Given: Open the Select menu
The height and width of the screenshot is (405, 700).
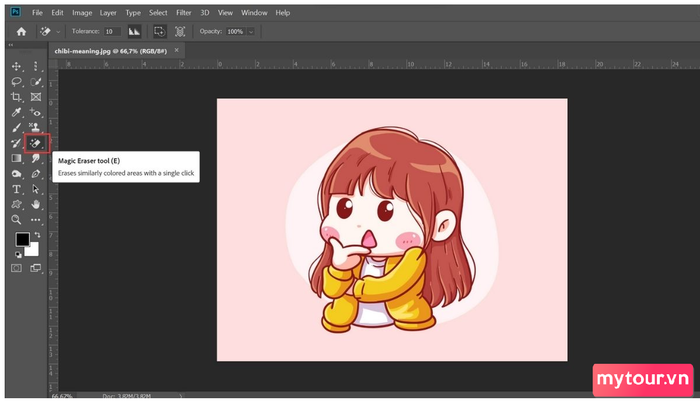Looking at the screenshot, I should [158, 13].
